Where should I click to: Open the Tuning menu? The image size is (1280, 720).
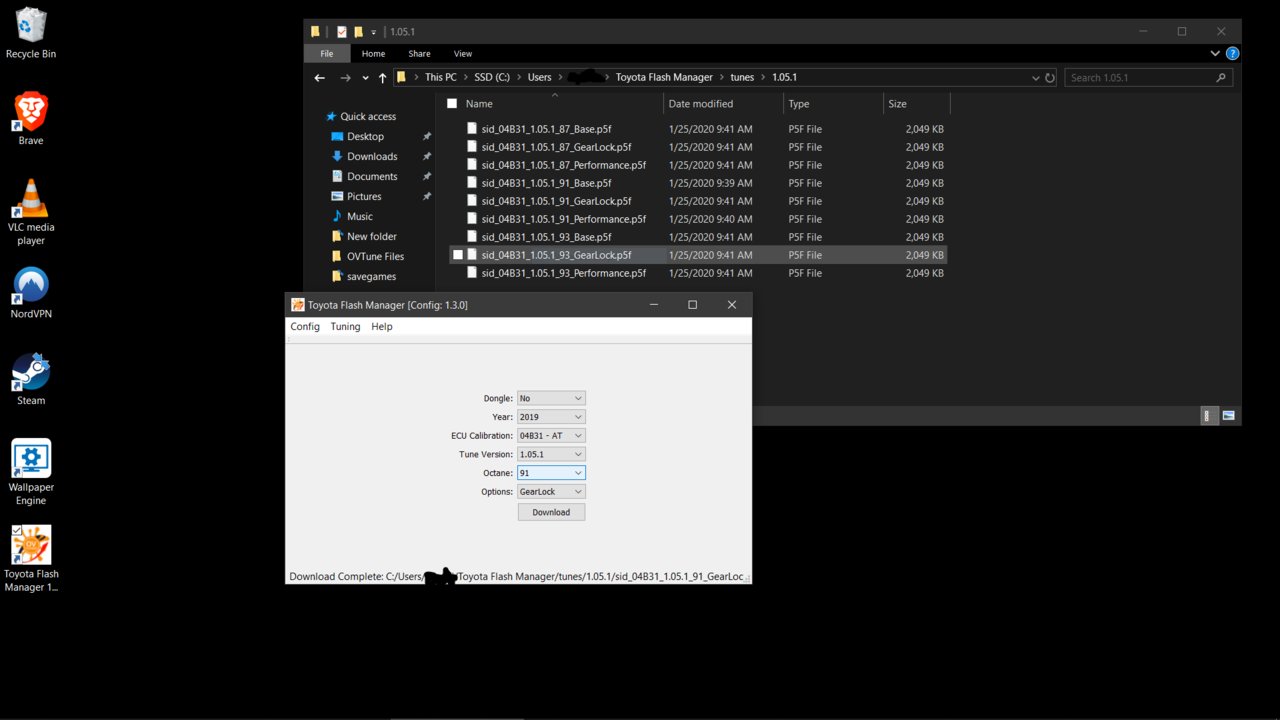[345, 327]
